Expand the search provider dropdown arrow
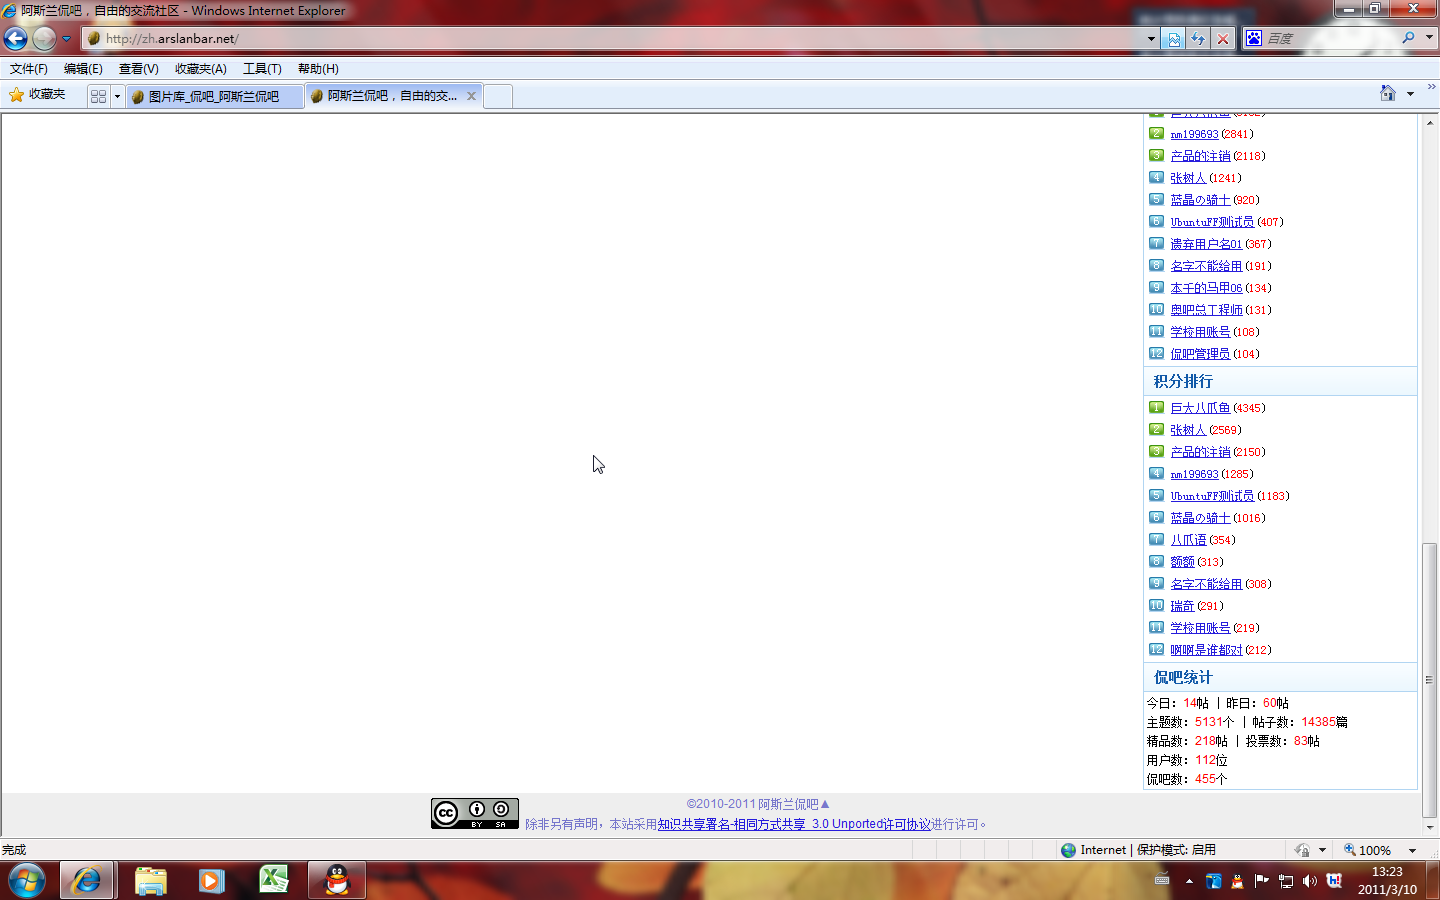Screen dimensions: 1440x900 point(1429,38)
